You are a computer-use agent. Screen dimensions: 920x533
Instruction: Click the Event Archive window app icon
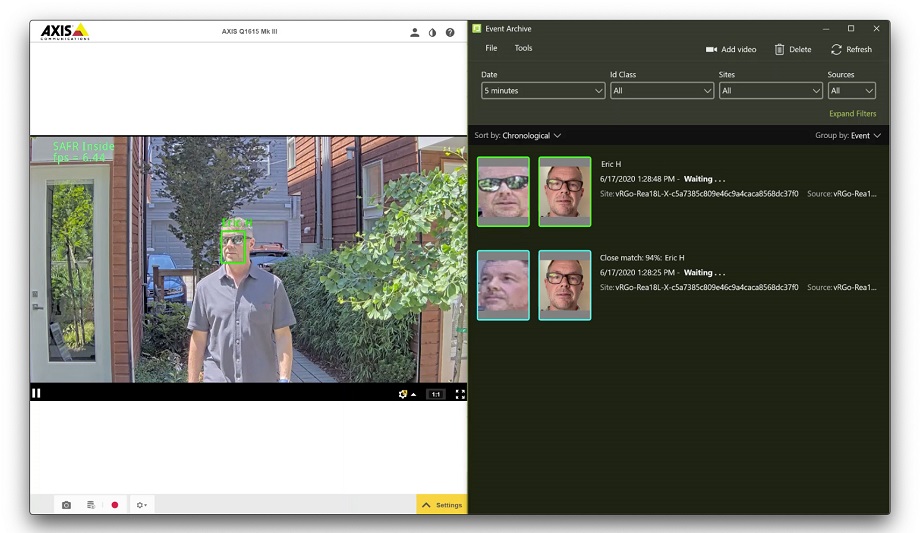pos(477,28)
